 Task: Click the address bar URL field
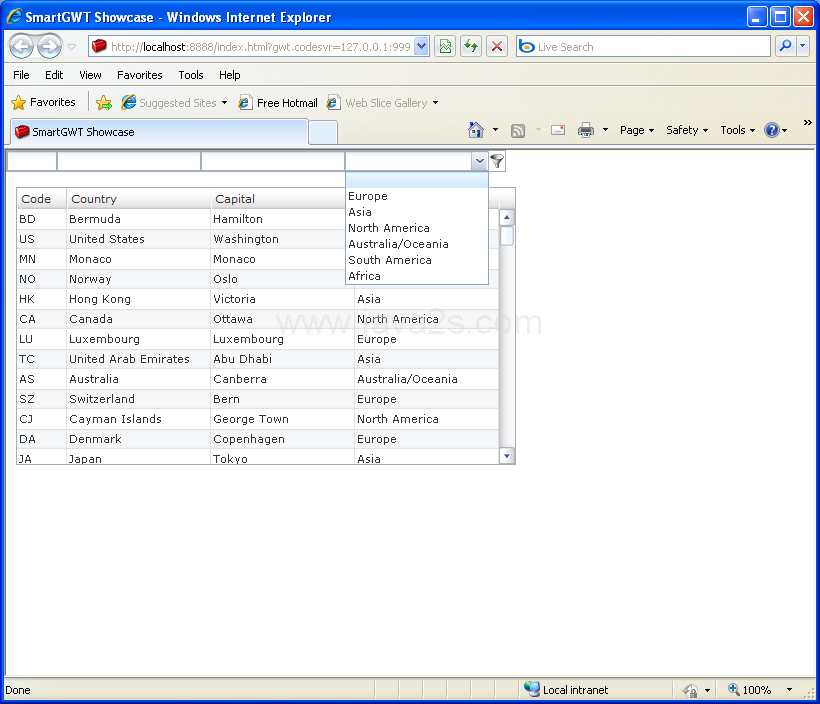click(x=253, y=47)
